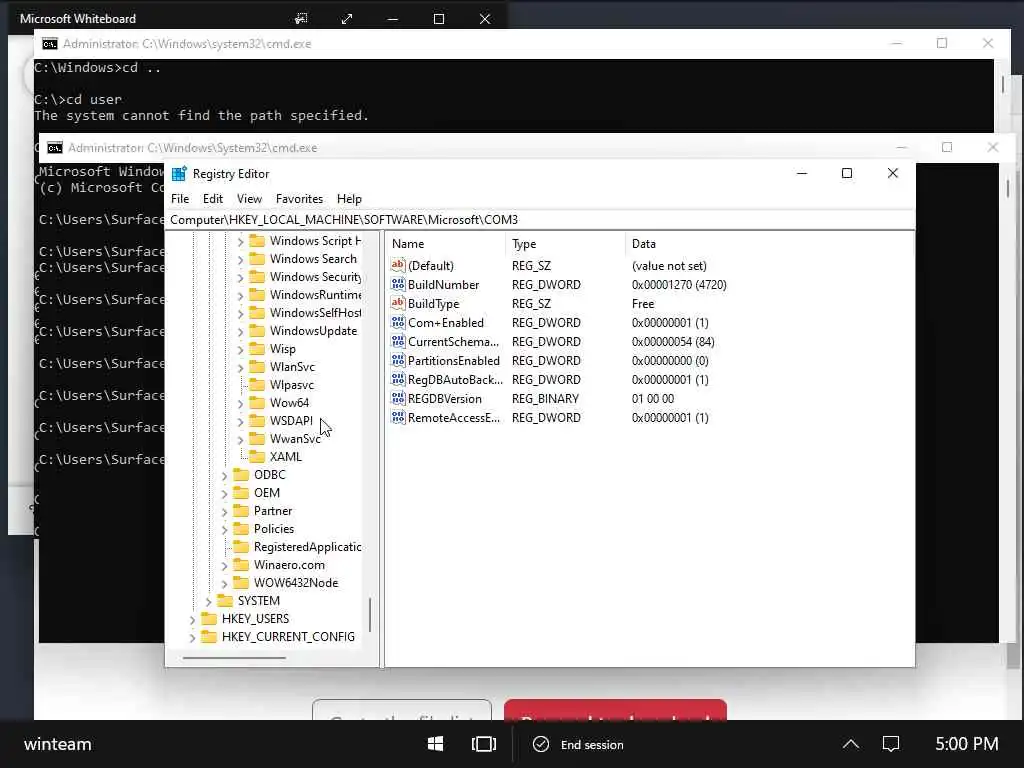Viewport: 1024px width, 768px height.
Task: Click the REGDBVersion binary value icon
Action: (x=398, y=398)
